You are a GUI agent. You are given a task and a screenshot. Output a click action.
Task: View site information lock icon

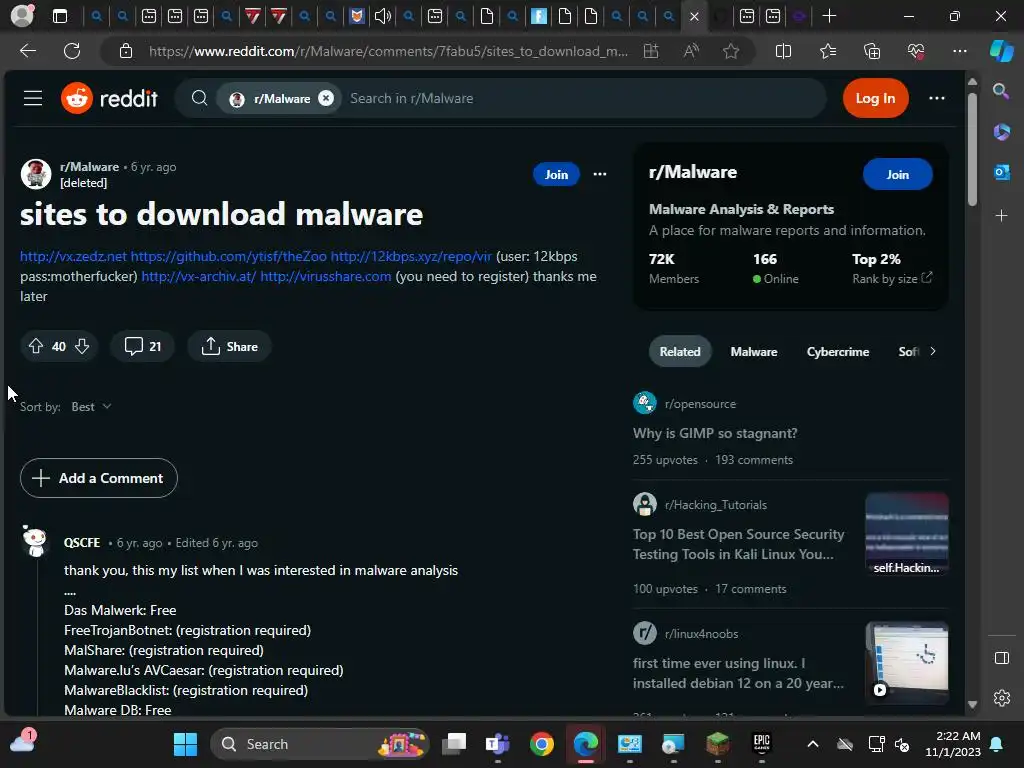coord(126,51)
